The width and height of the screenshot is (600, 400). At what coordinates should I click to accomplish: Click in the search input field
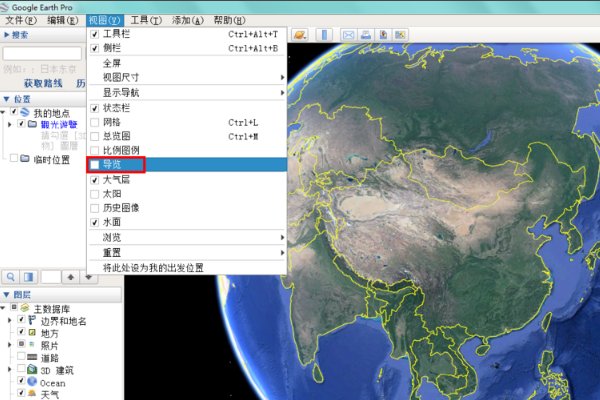[42, 54]
